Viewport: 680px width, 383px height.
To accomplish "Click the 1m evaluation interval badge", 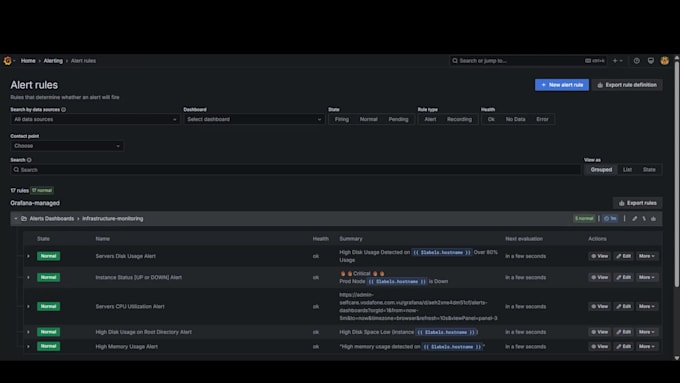I will point(610,219).
